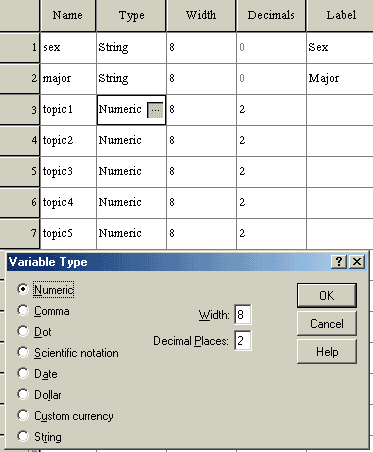Click the Decimals column header
This screenshot has width=373, height=452.
click(271, 15)
